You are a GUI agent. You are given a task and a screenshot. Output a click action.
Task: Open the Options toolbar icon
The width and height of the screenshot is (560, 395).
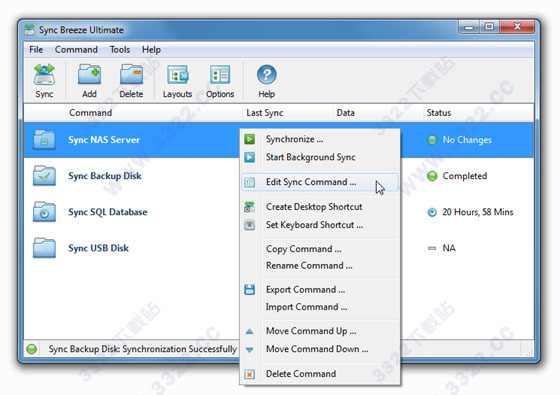click(220, 75)
